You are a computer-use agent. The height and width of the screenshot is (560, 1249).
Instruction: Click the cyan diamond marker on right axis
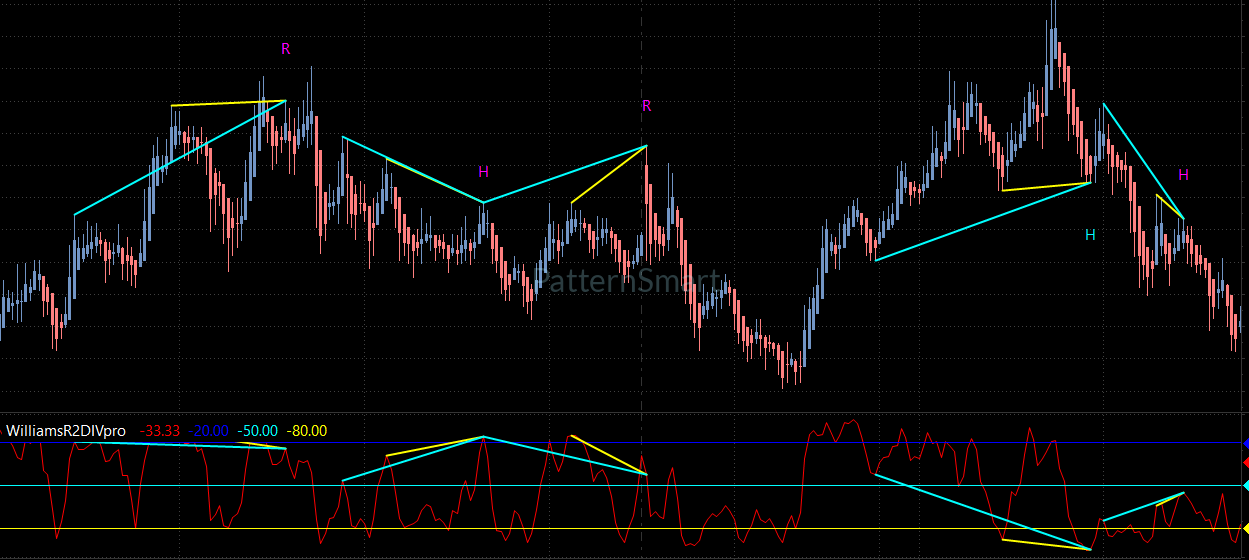point(1245,485)
